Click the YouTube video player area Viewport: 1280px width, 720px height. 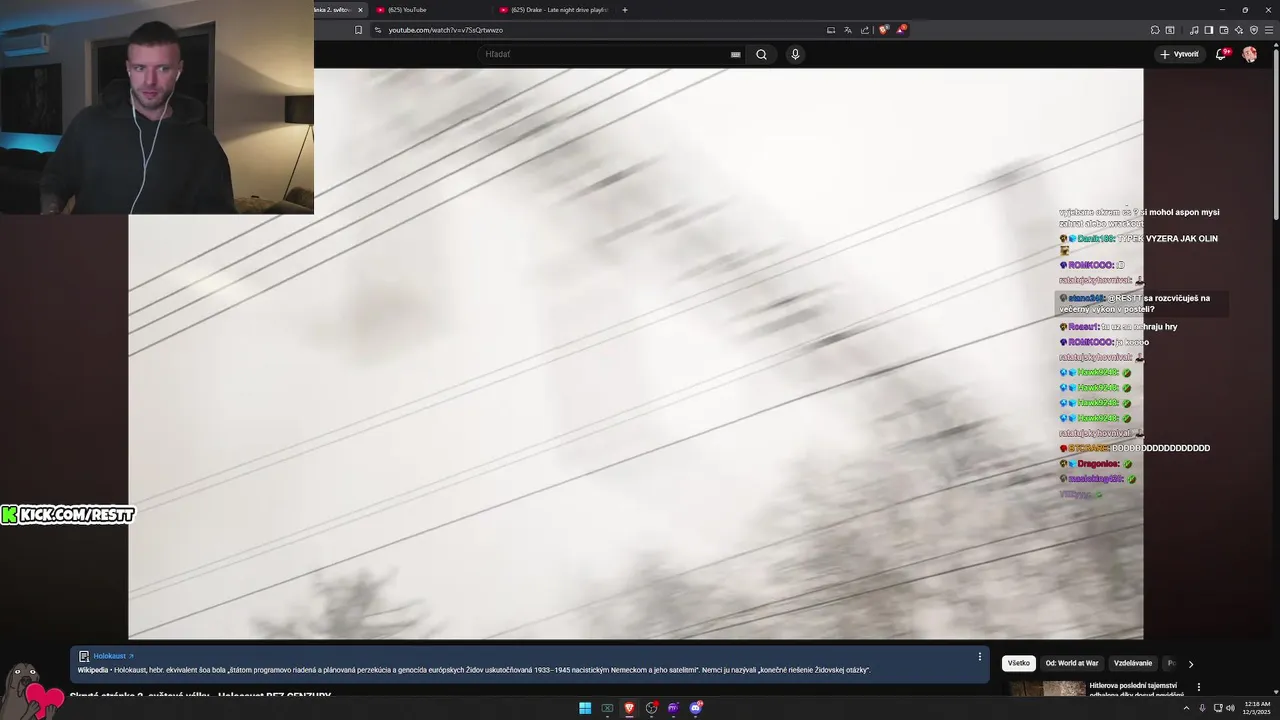(636, 354)
